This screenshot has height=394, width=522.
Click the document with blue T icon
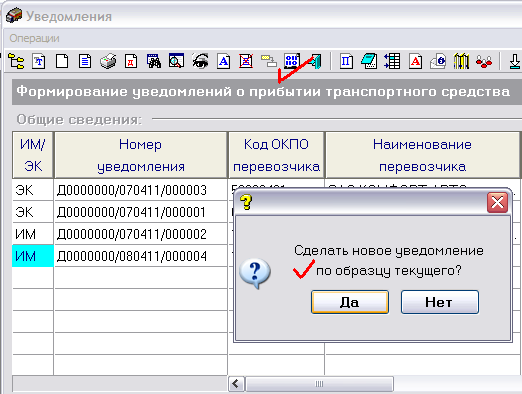point(39,61)
